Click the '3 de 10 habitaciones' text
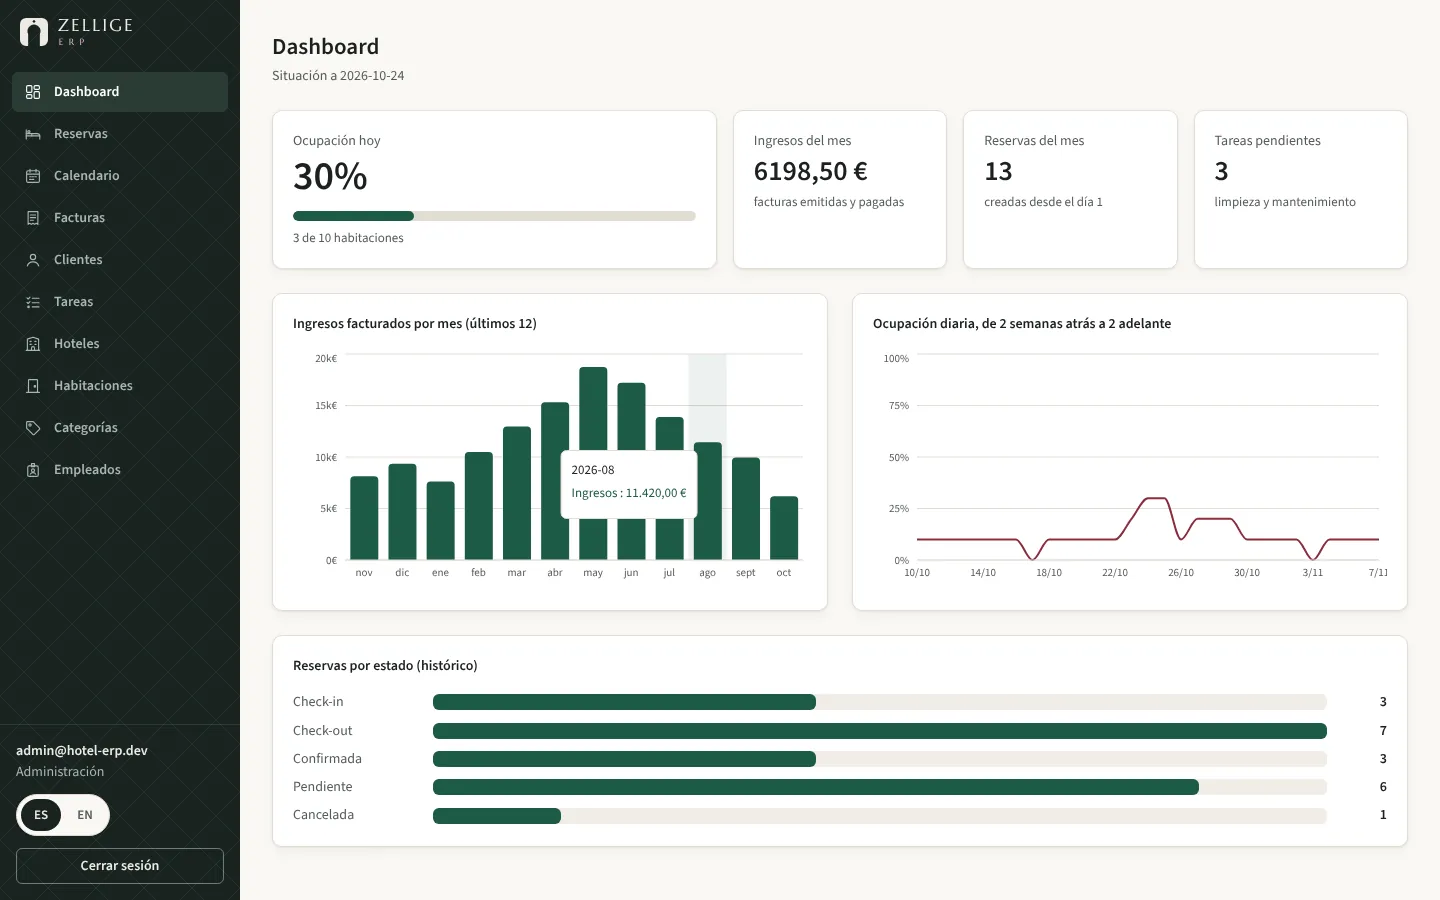 (x=348, y=238)
